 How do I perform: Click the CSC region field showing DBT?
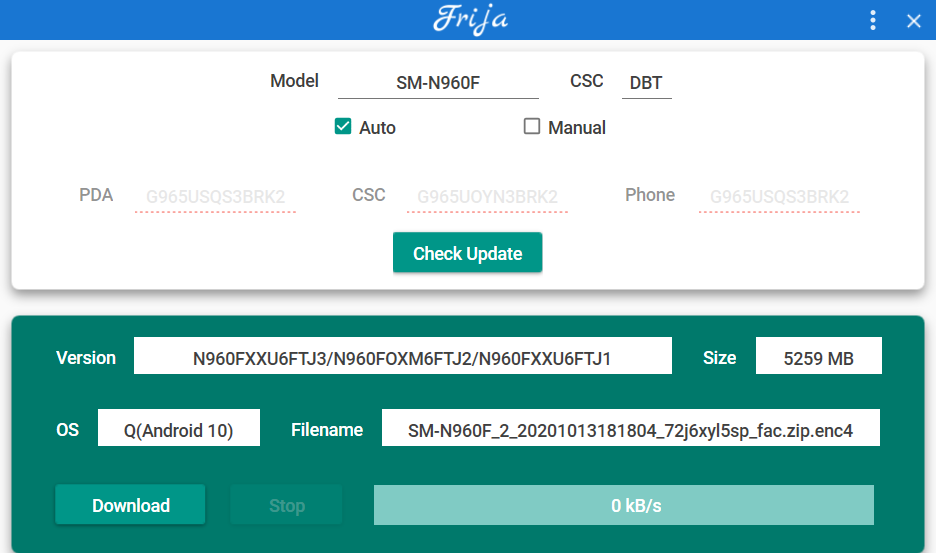point(646,83)
